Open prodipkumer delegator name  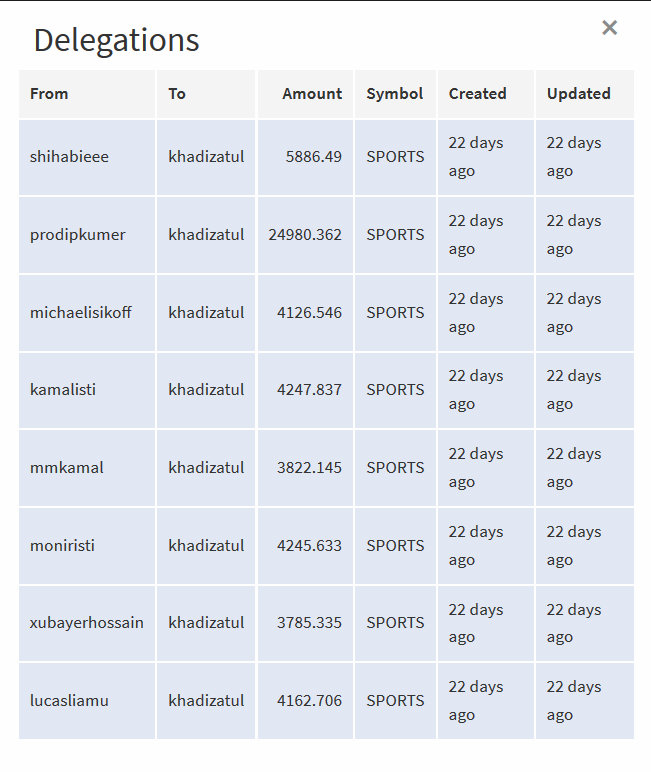point(77,235)
